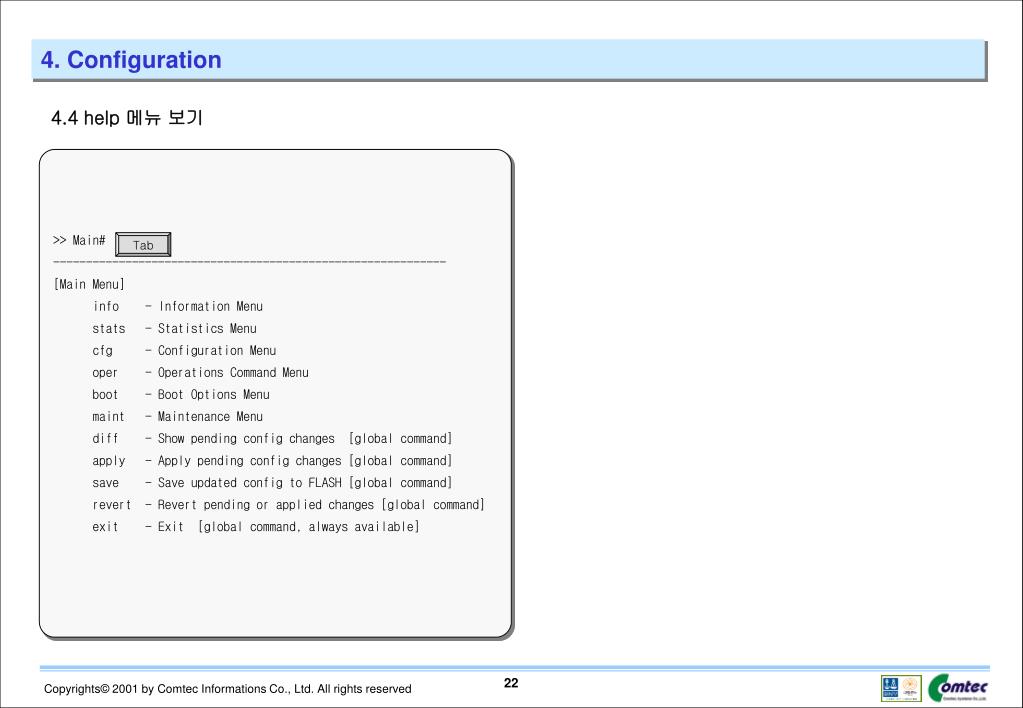Select the "boot" command text
1023x708 pixels.
104,395
